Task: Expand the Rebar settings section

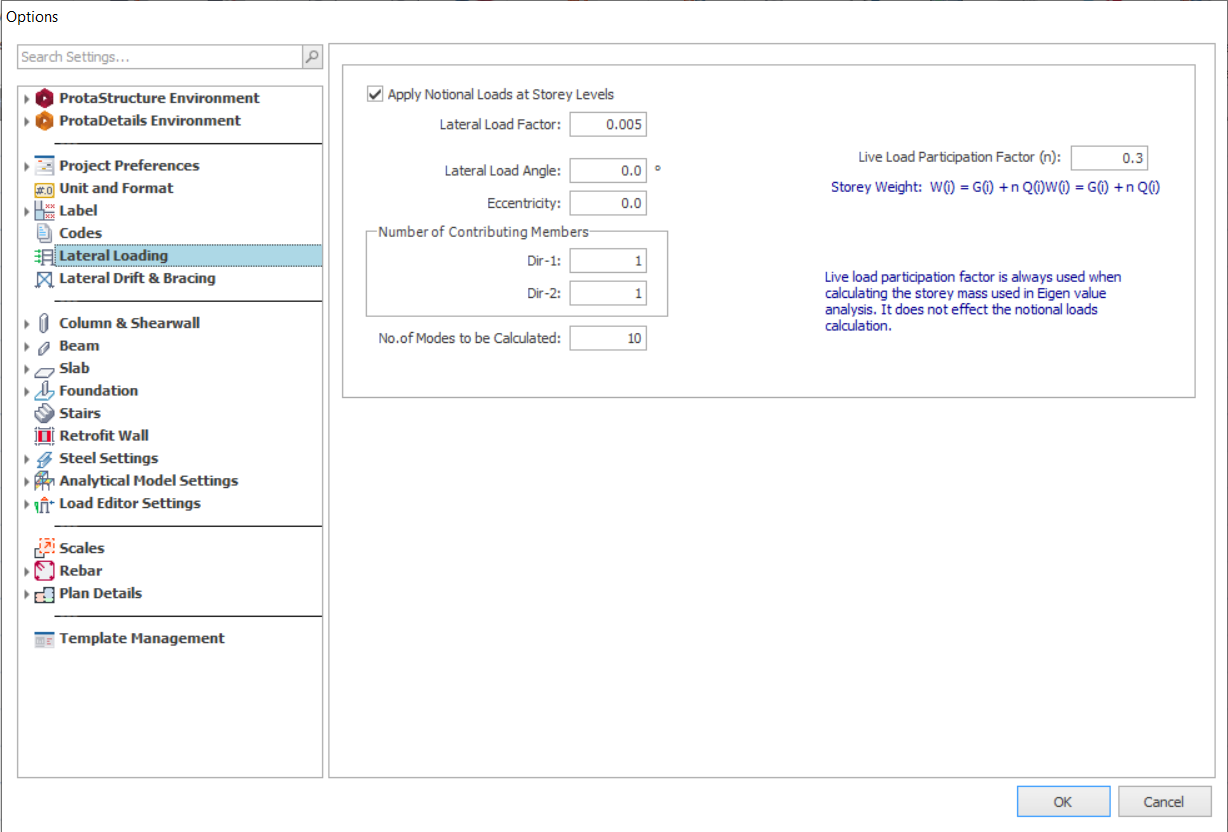Action: click(27, 570)
